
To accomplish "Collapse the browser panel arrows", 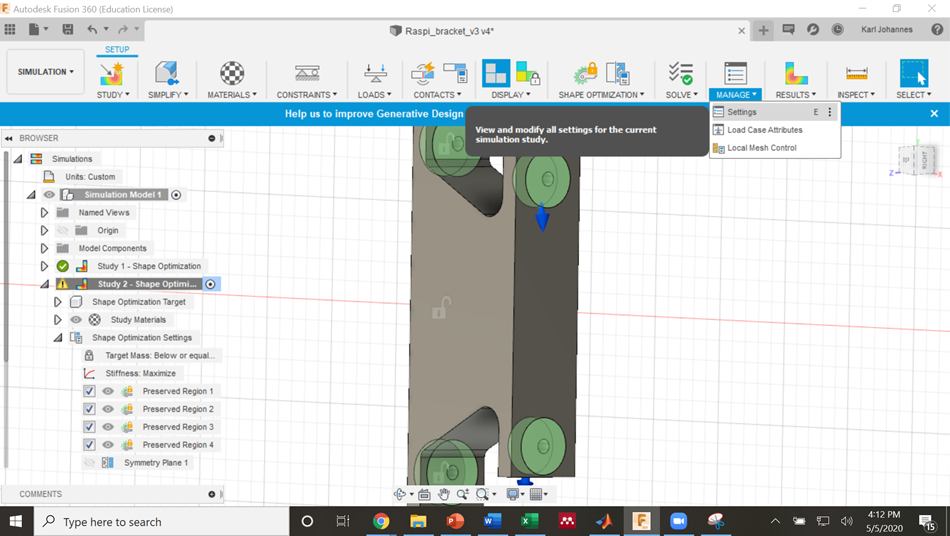I will (8, 138).
